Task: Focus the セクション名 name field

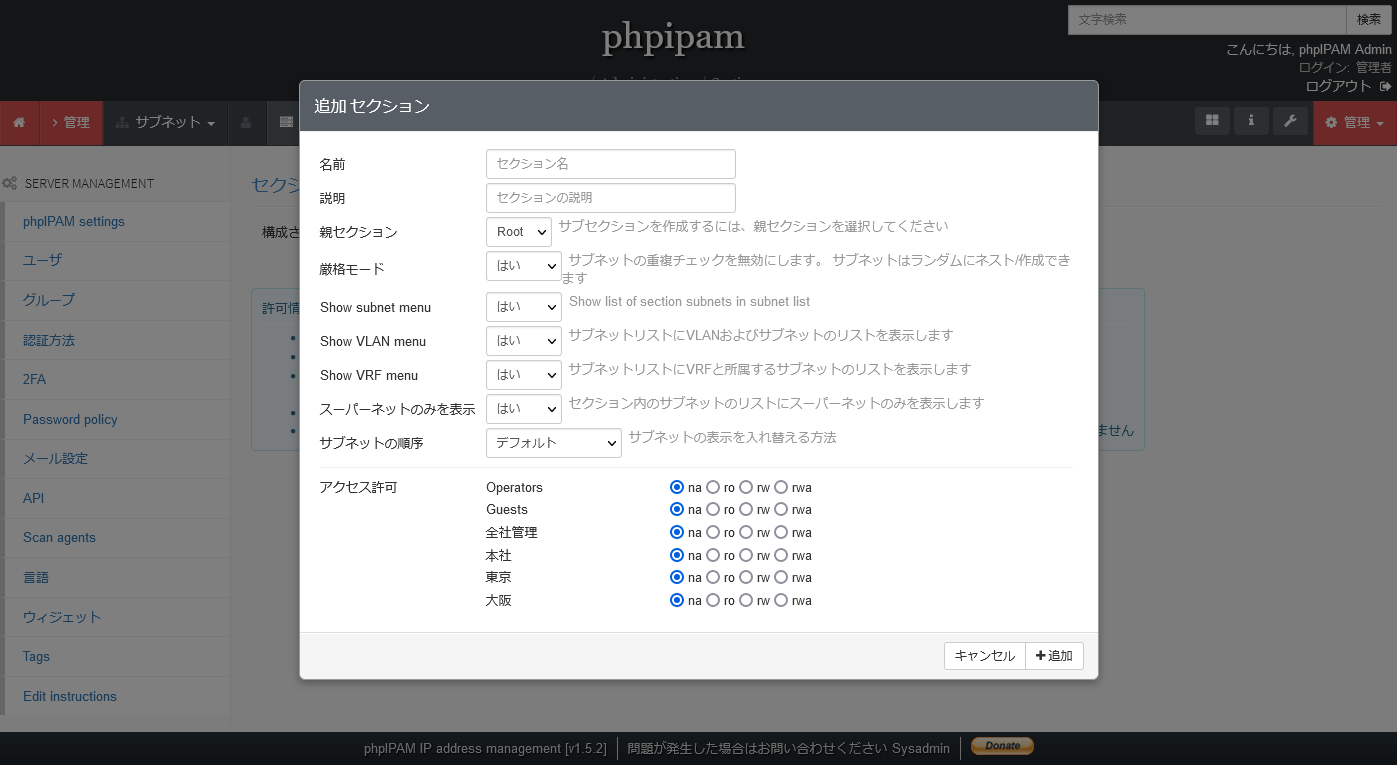Action: point(611,164)
